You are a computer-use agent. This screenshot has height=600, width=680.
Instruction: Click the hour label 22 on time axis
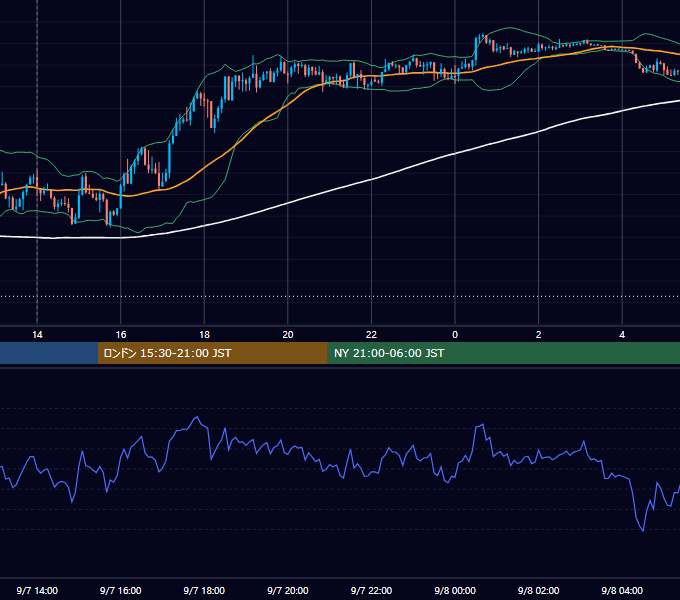[x=371, y=335]
